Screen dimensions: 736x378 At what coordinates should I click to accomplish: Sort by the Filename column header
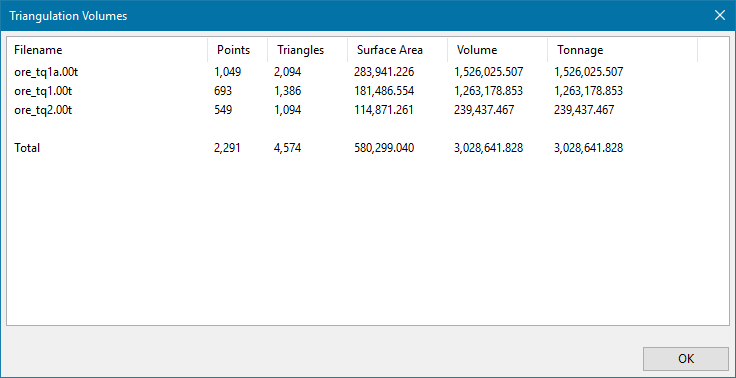pyautogui.click(x=107, y=50)
